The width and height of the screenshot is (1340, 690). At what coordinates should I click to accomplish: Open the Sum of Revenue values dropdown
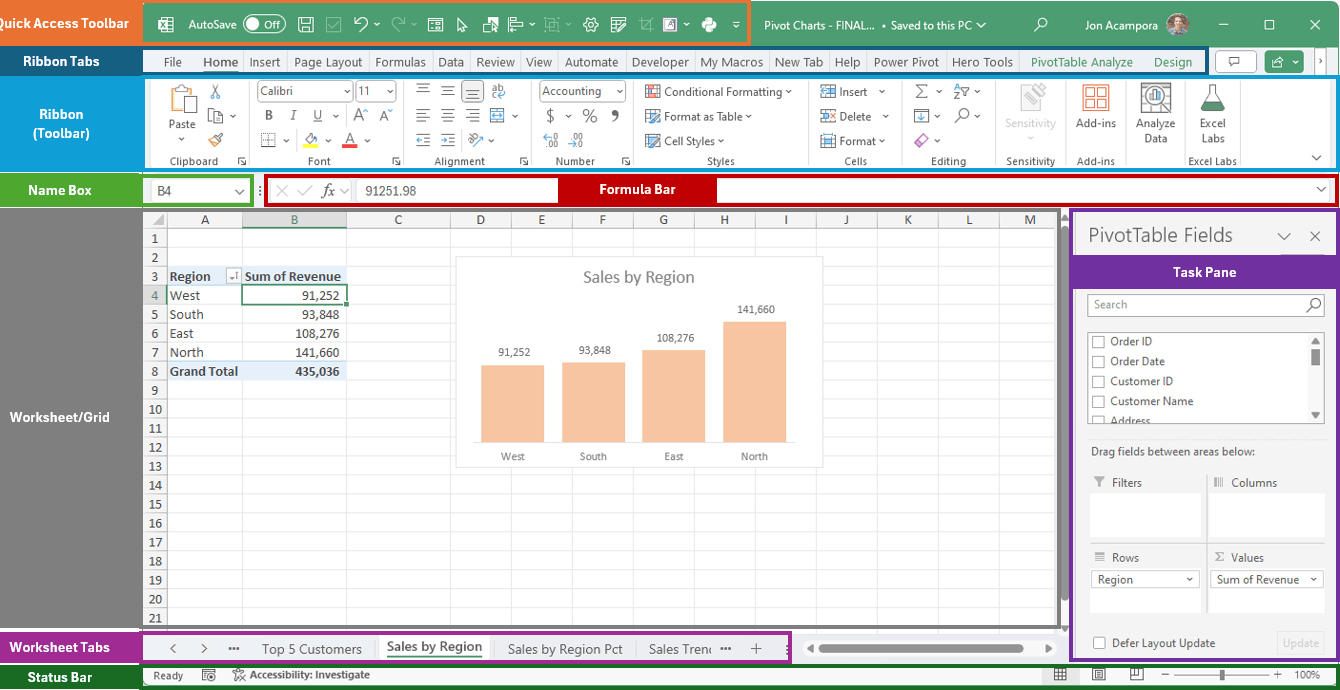1312,580
